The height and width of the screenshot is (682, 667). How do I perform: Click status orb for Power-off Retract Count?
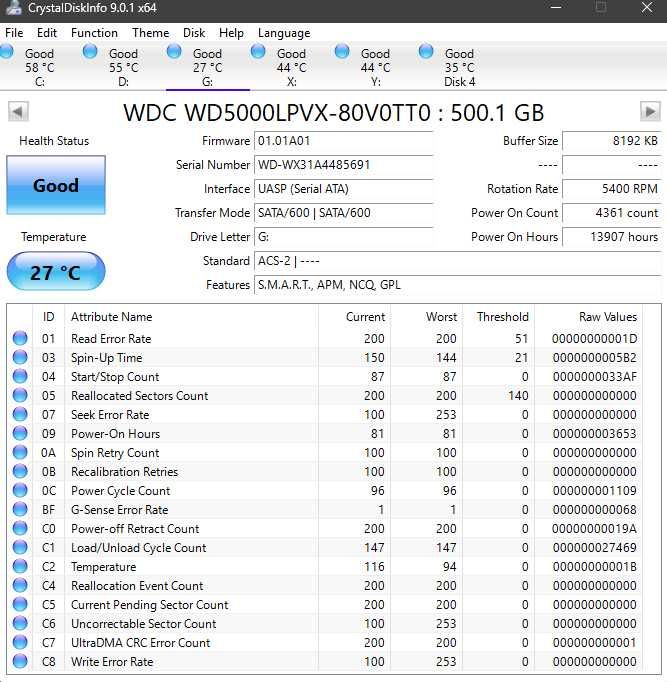point(20,528)
